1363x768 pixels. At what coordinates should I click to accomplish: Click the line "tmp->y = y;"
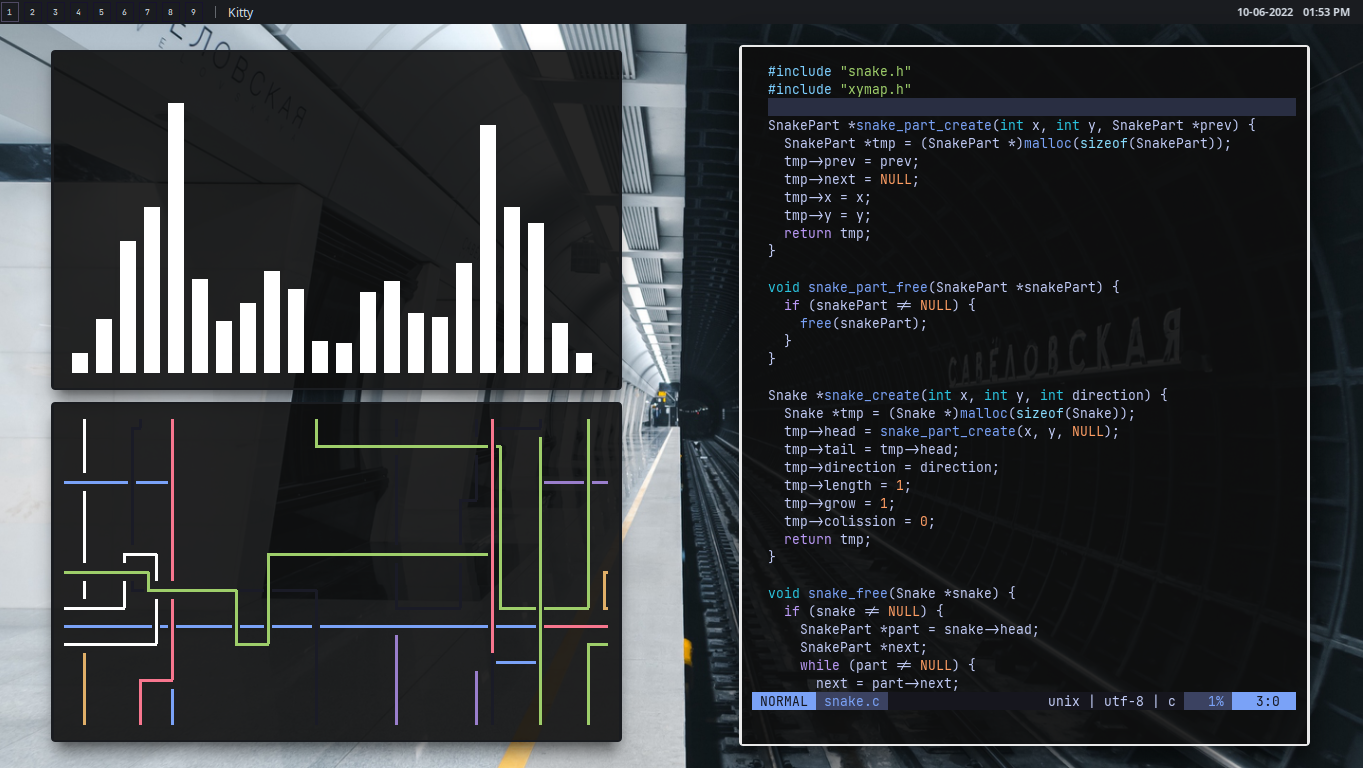pos(828,215)
